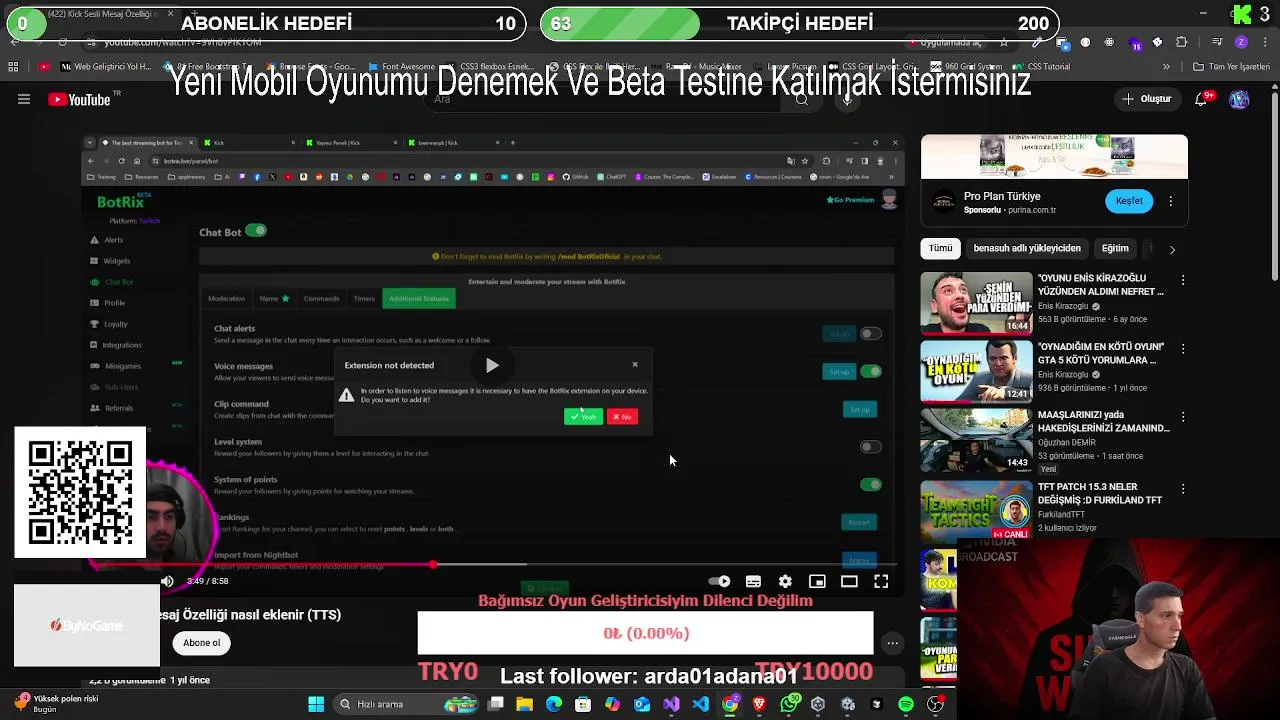Viewport: 1280px width, 720px height.
Task: Open the 960 Grid System bookmark
Action: point(966,67)
